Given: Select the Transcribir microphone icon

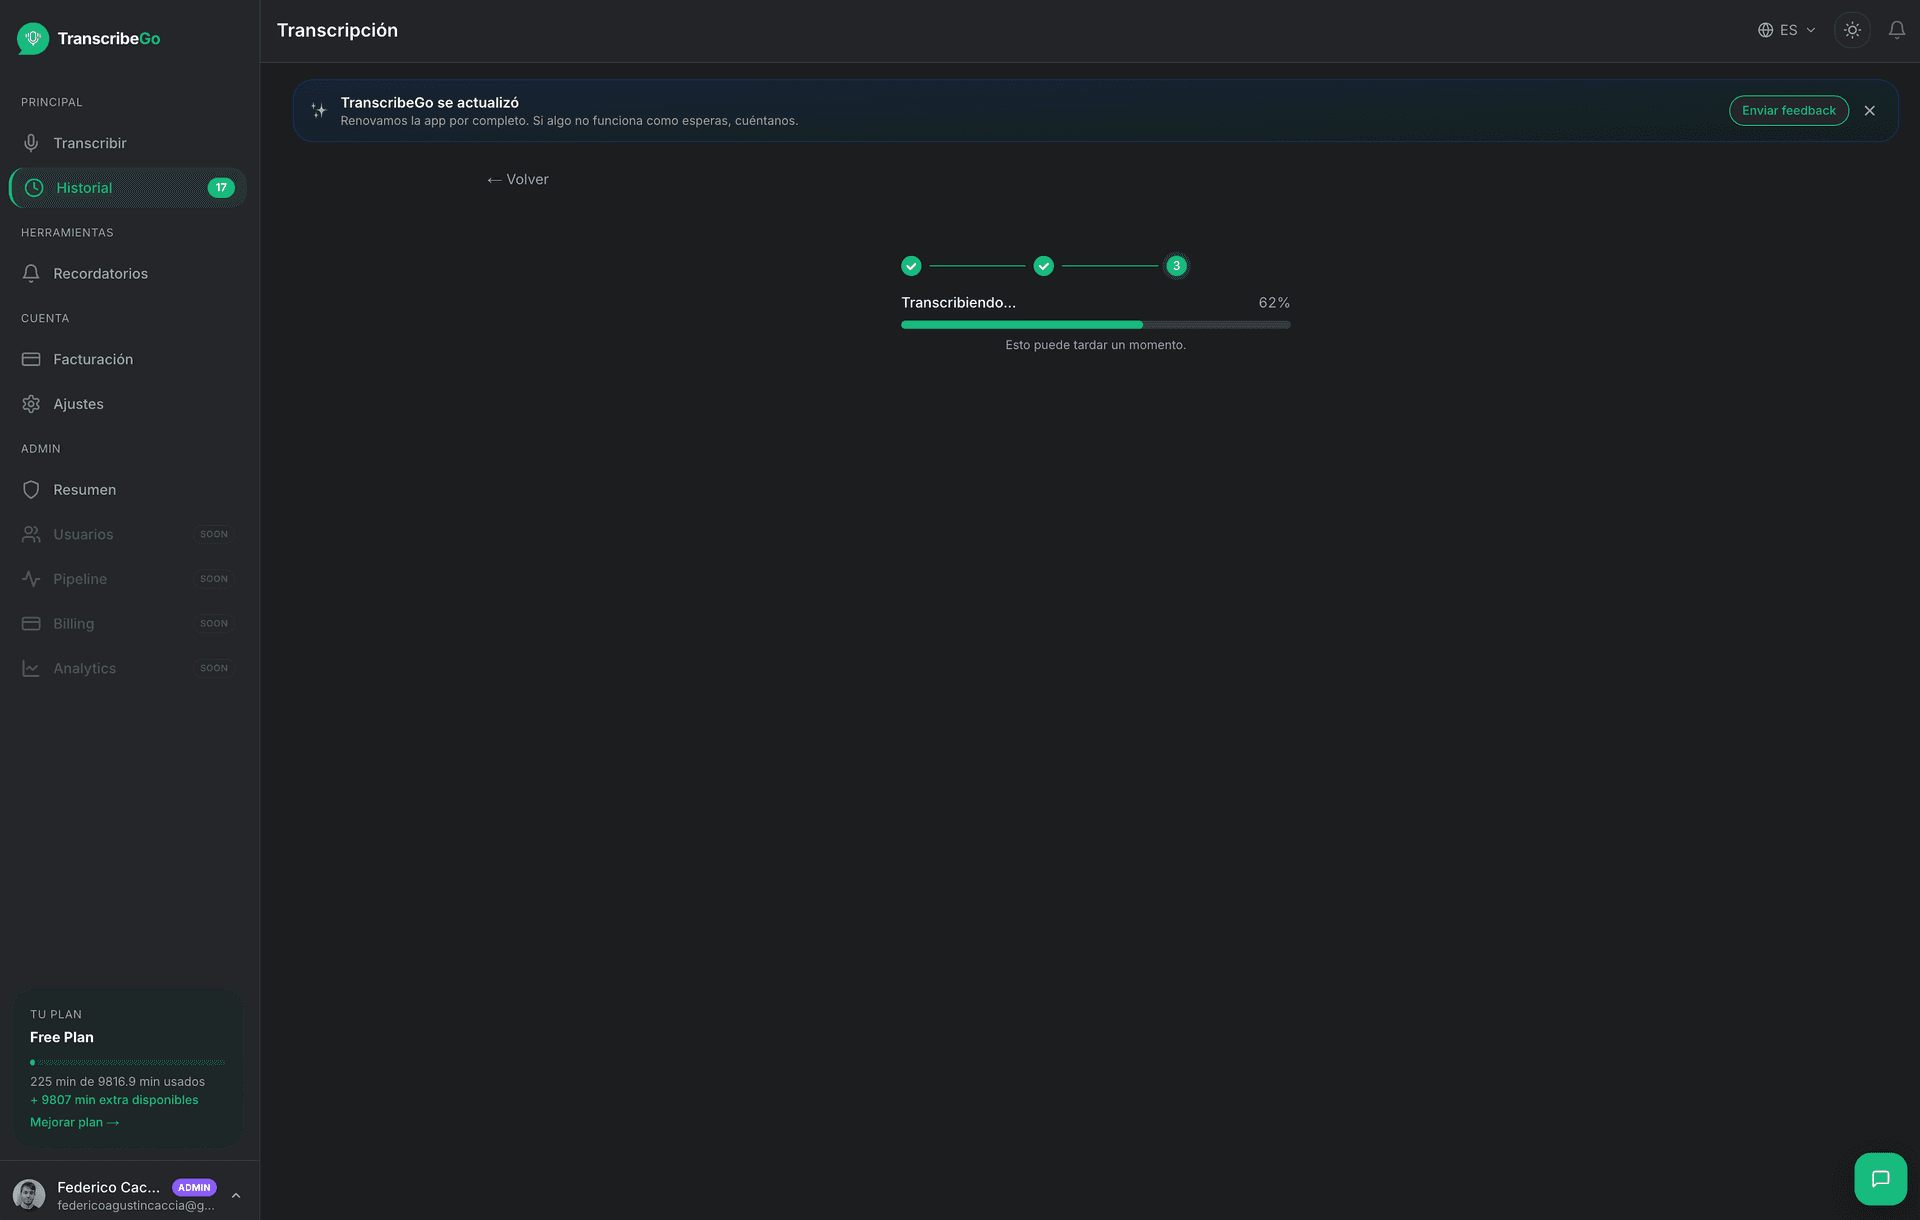Looking at the screenshot, I should click(31, 142).
